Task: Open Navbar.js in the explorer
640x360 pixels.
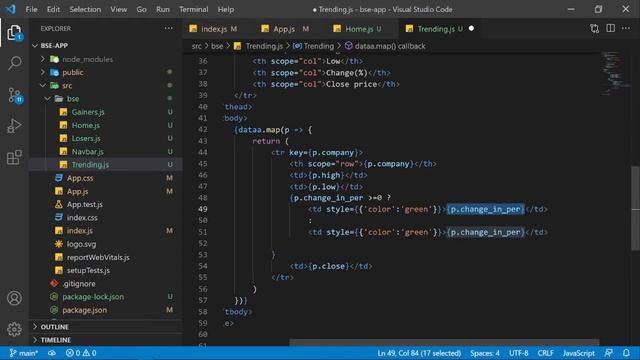Action: [x=87, y=151]
